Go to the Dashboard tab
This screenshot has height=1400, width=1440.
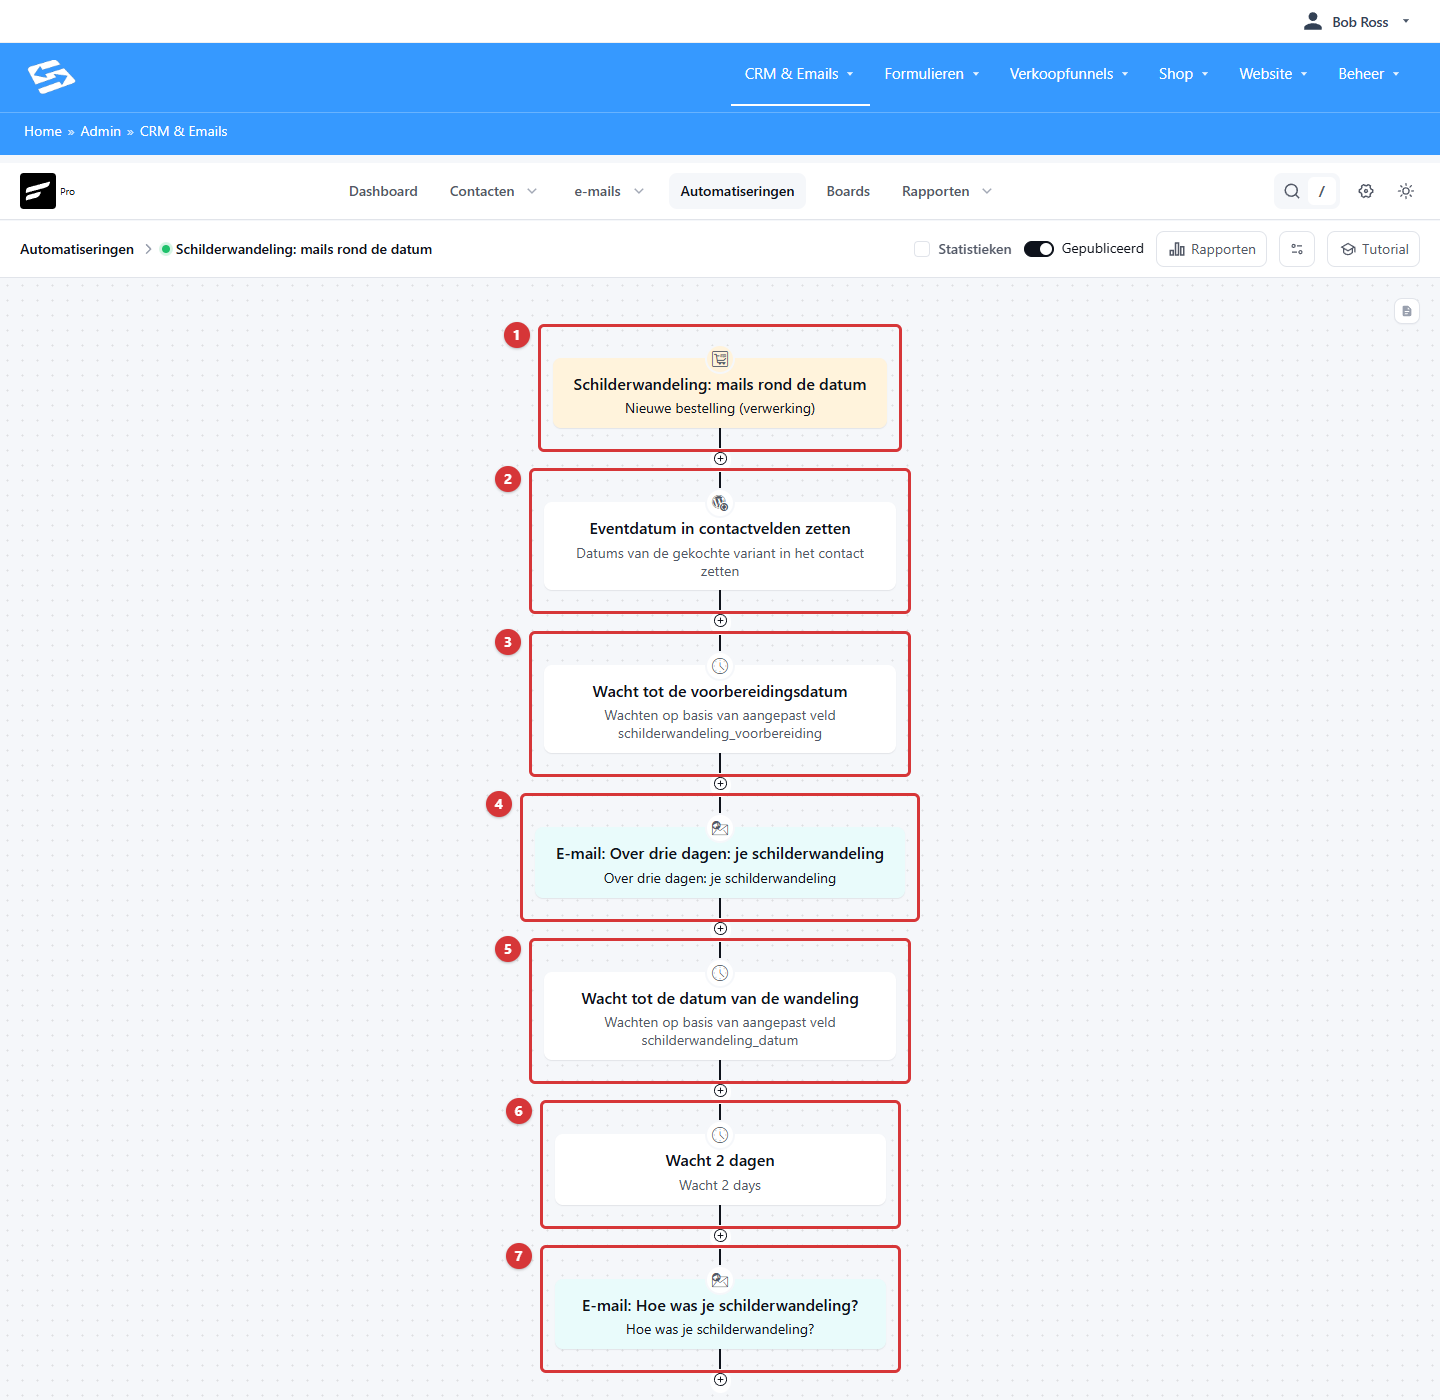[383, 191]
